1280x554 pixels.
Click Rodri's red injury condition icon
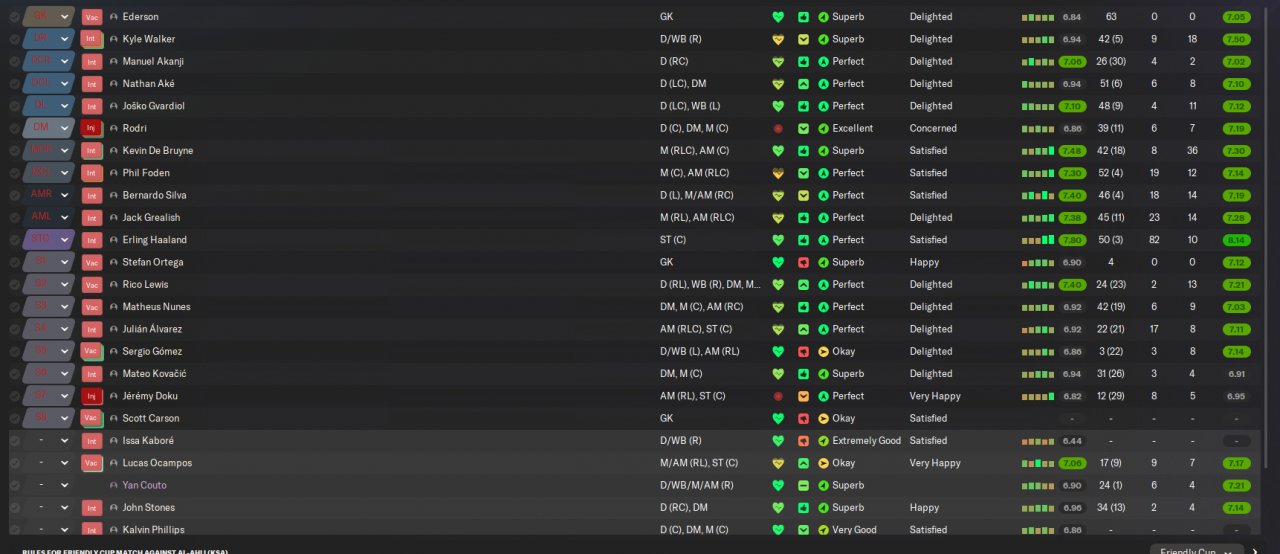778,128
